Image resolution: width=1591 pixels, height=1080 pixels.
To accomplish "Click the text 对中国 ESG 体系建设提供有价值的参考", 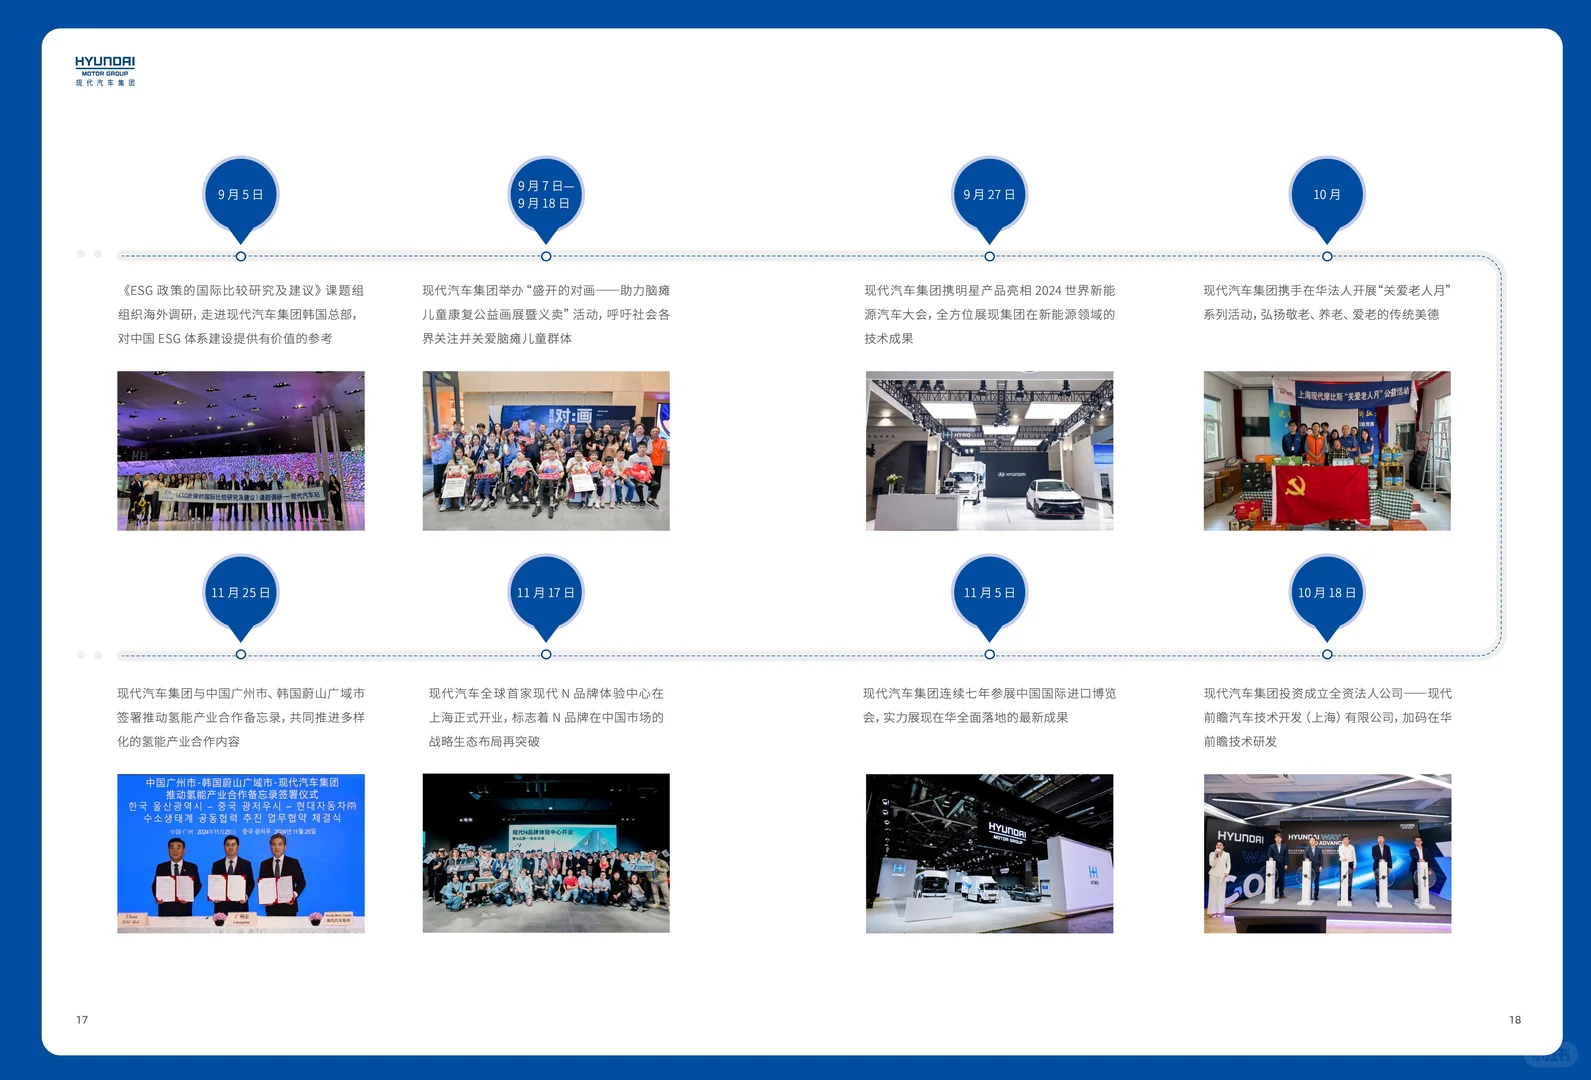I will pyautogui.click(x=225, y=338).
